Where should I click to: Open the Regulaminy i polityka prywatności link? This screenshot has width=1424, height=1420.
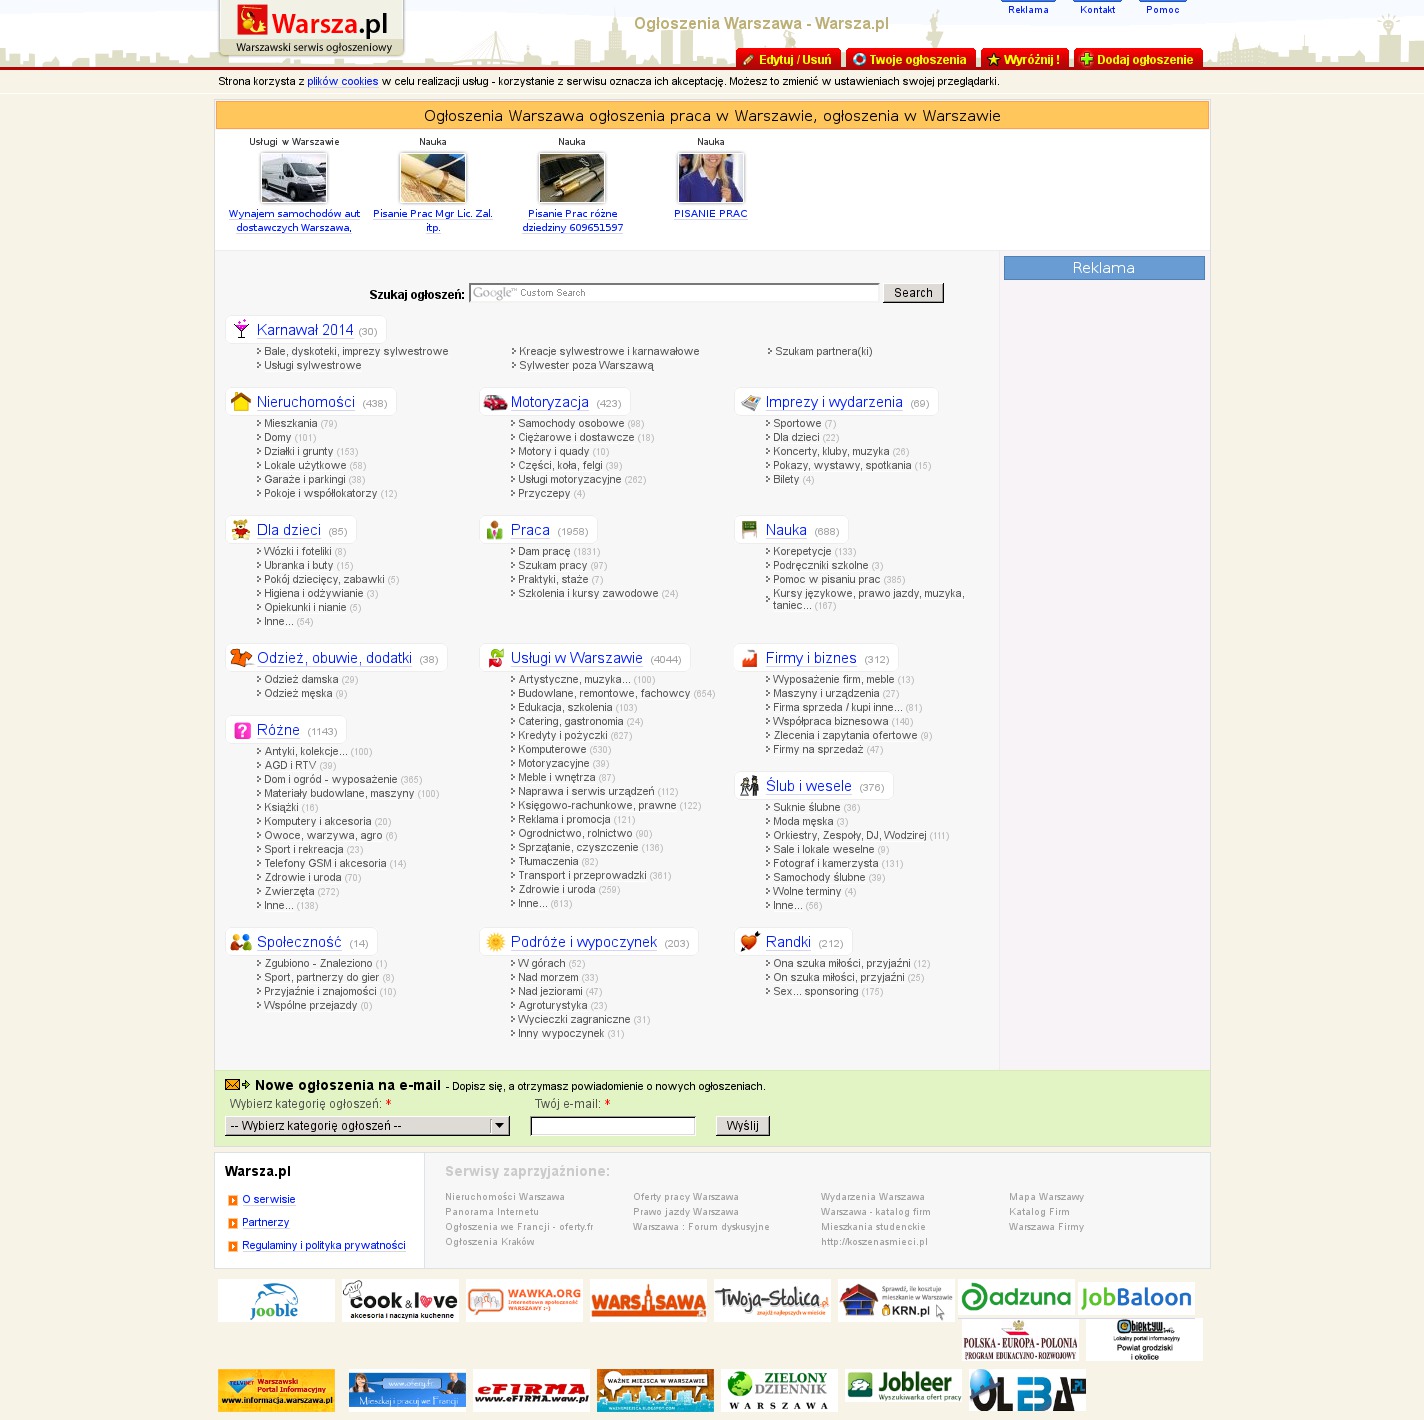pyautogui.click(x=323, y=1246)
